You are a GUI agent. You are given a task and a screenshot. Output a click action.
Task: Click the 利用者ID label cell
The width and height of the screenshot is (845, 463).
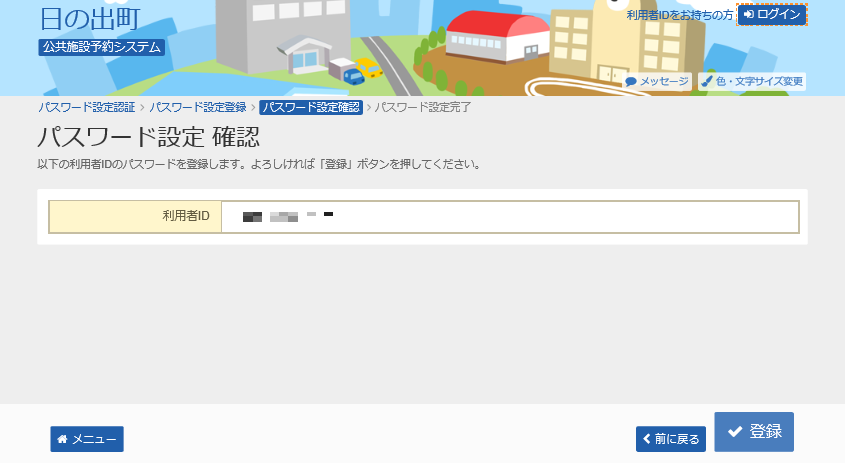pos(135,217)
